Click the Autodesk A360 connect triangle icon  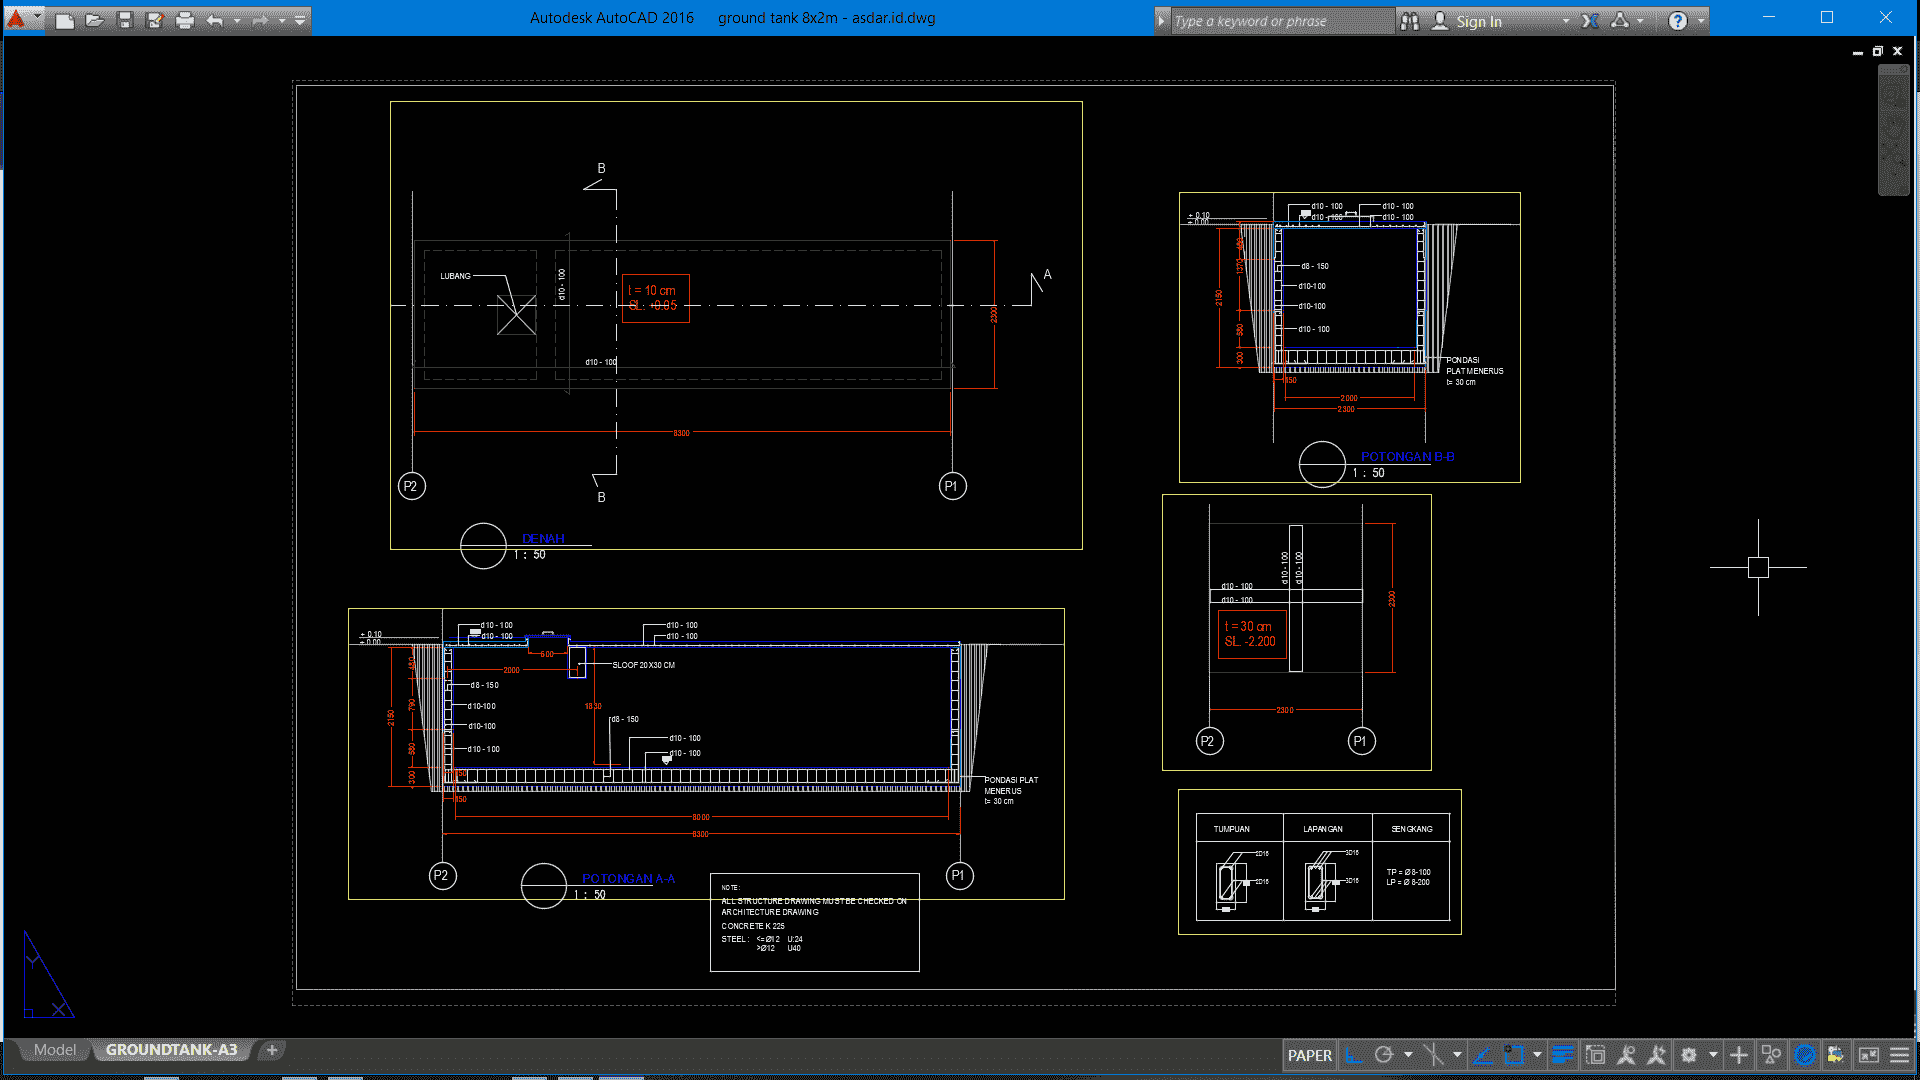coord(1620,21)
